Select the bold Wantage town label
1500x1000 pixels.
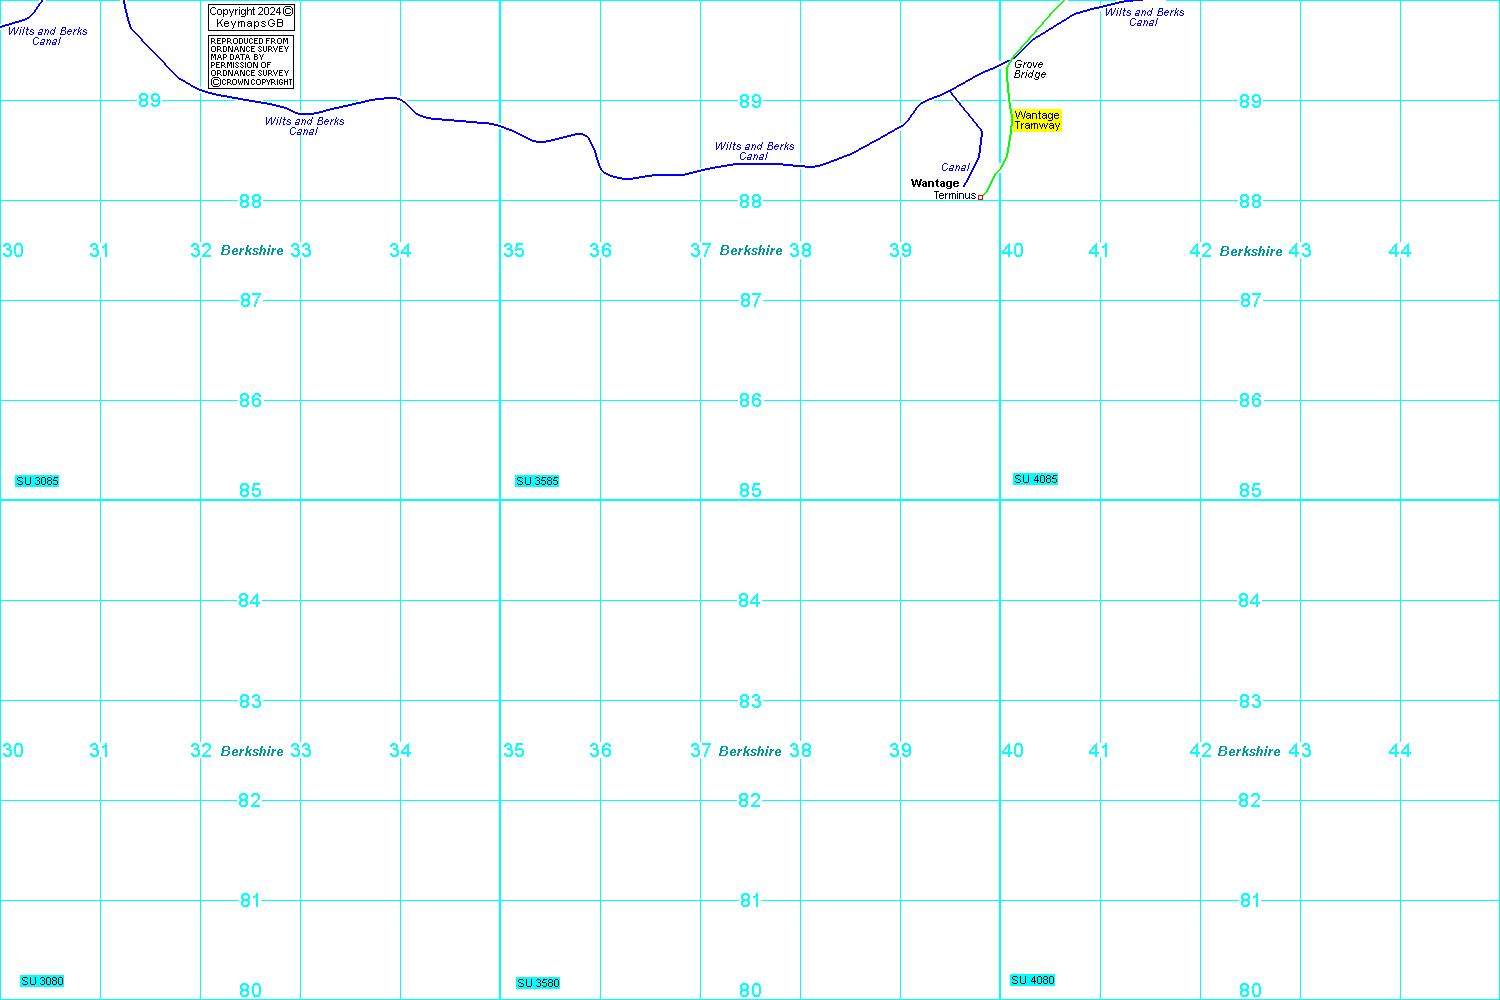(934, 183)
